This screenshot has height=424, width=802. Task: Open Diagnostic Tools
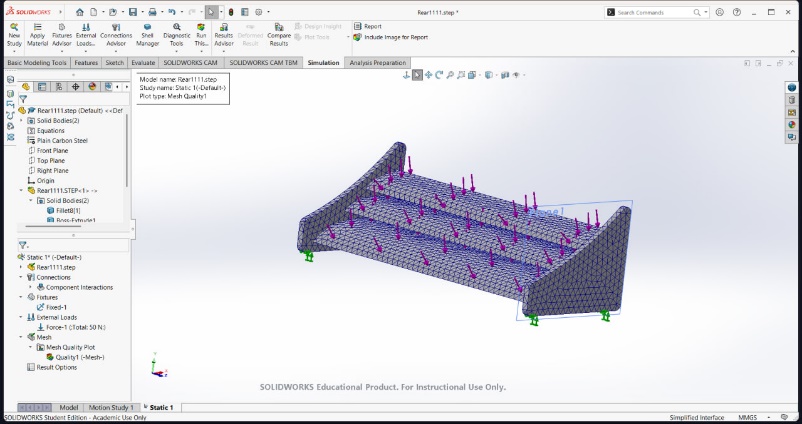pos(176,35)
